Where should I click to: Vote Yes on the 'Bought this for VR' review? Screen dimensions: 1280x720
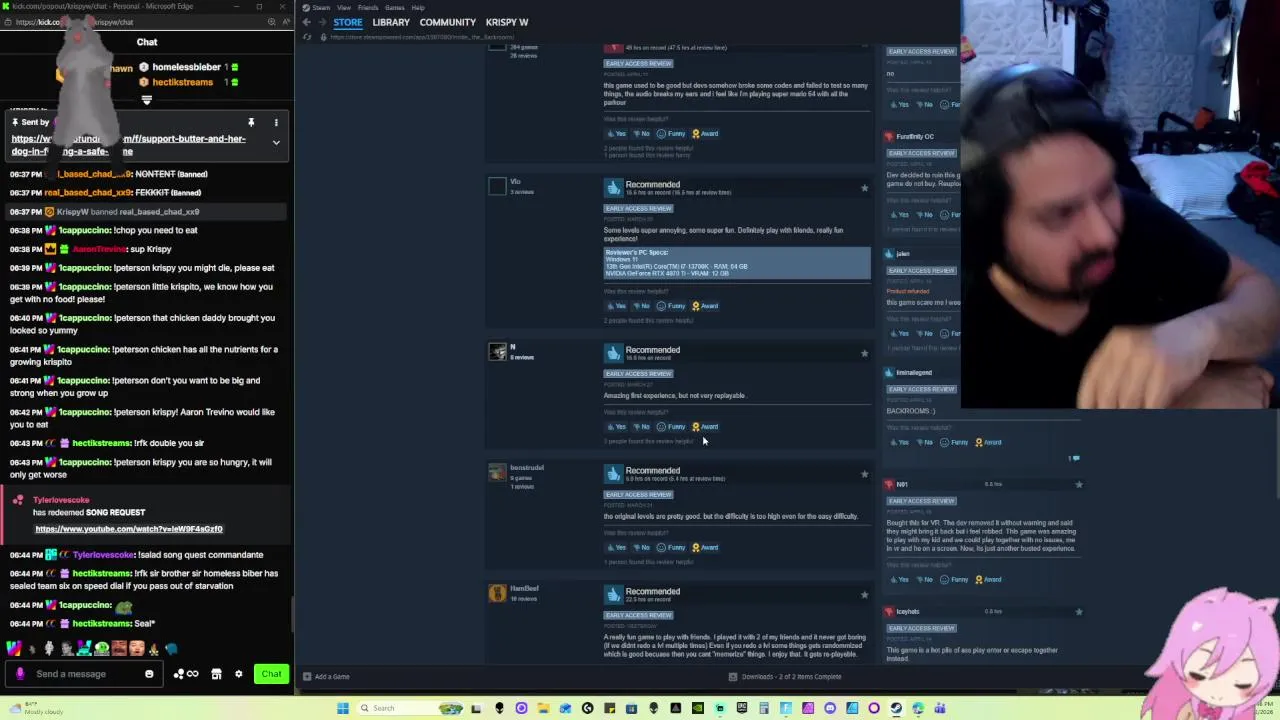(x=899, y=579)
